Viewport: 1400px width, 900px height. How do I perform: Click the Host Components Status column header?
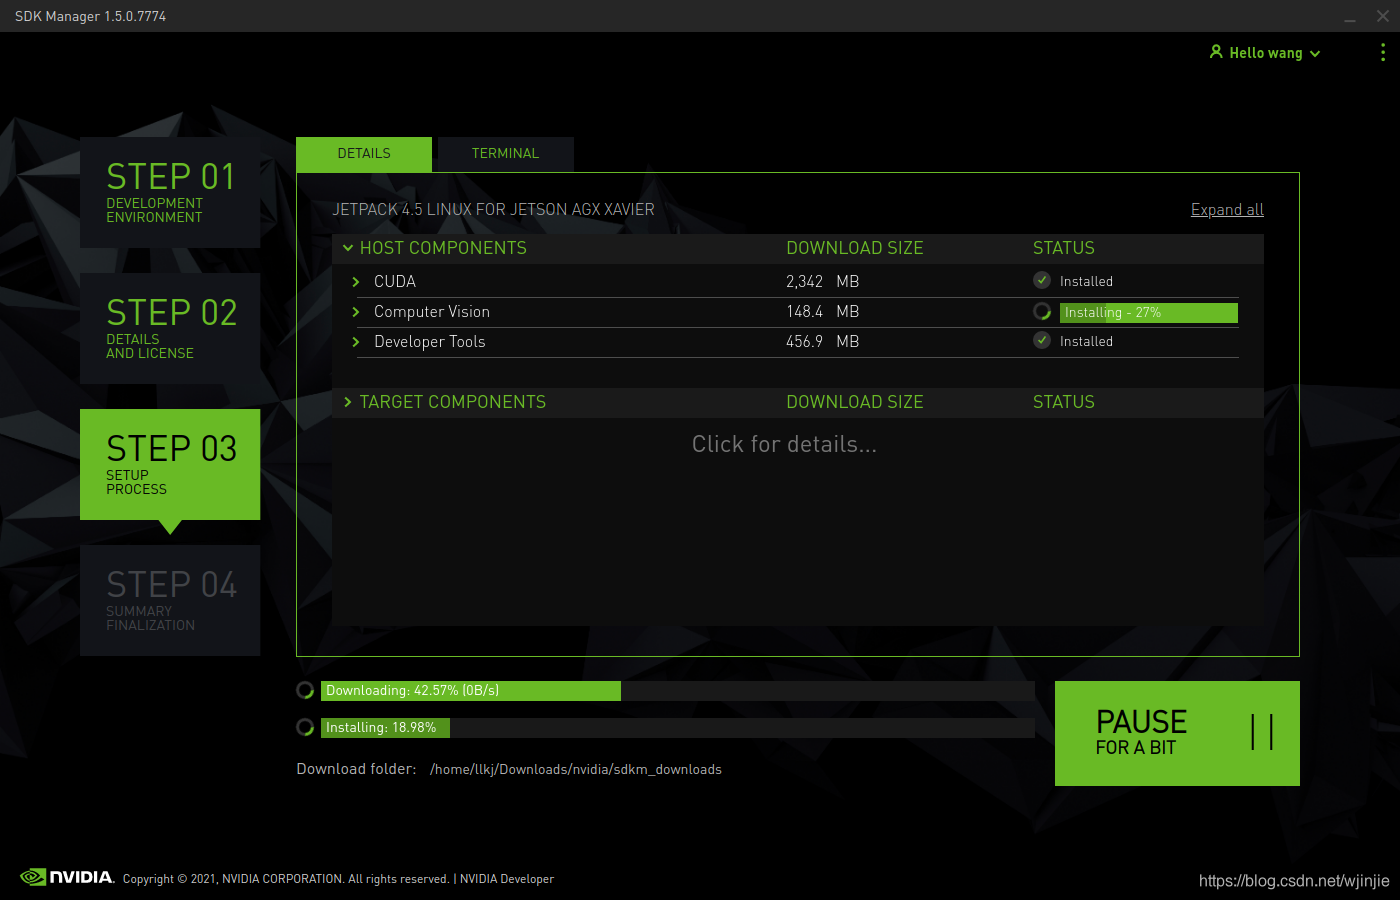click(x=1063, y=248)
